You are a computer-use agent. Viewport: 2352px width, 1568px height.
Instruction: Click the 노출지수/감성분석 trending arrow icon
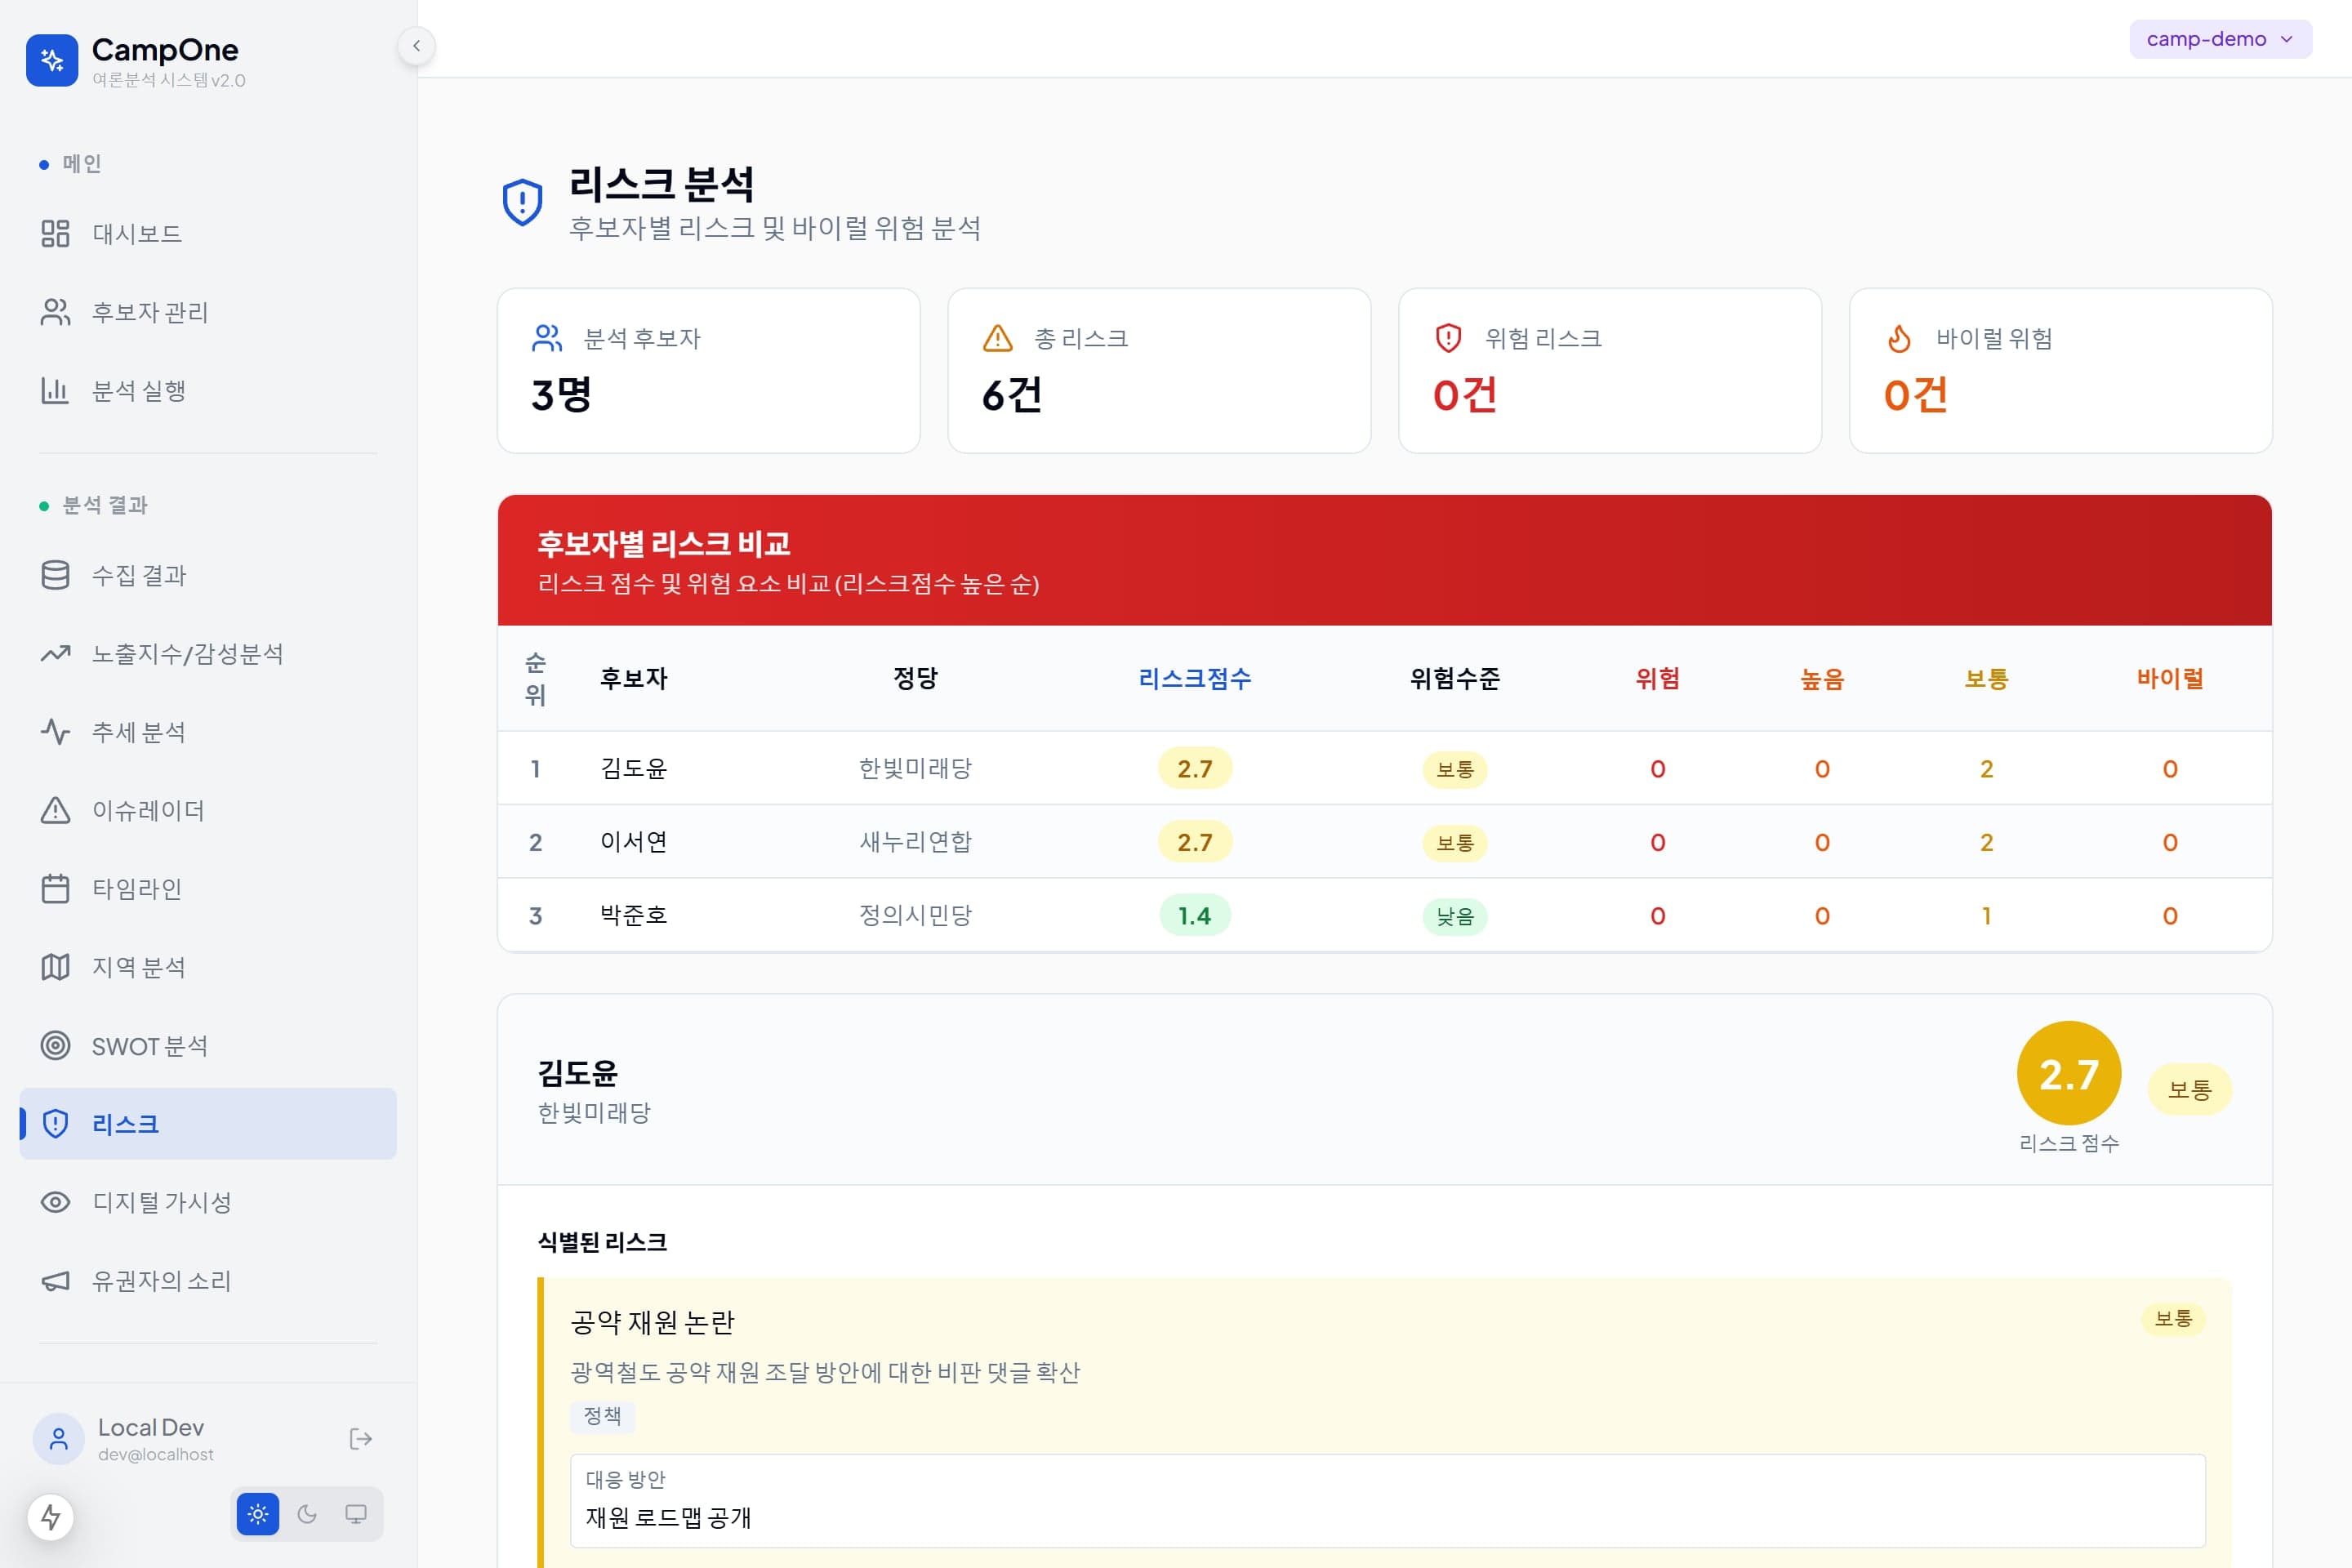(55, 653)
